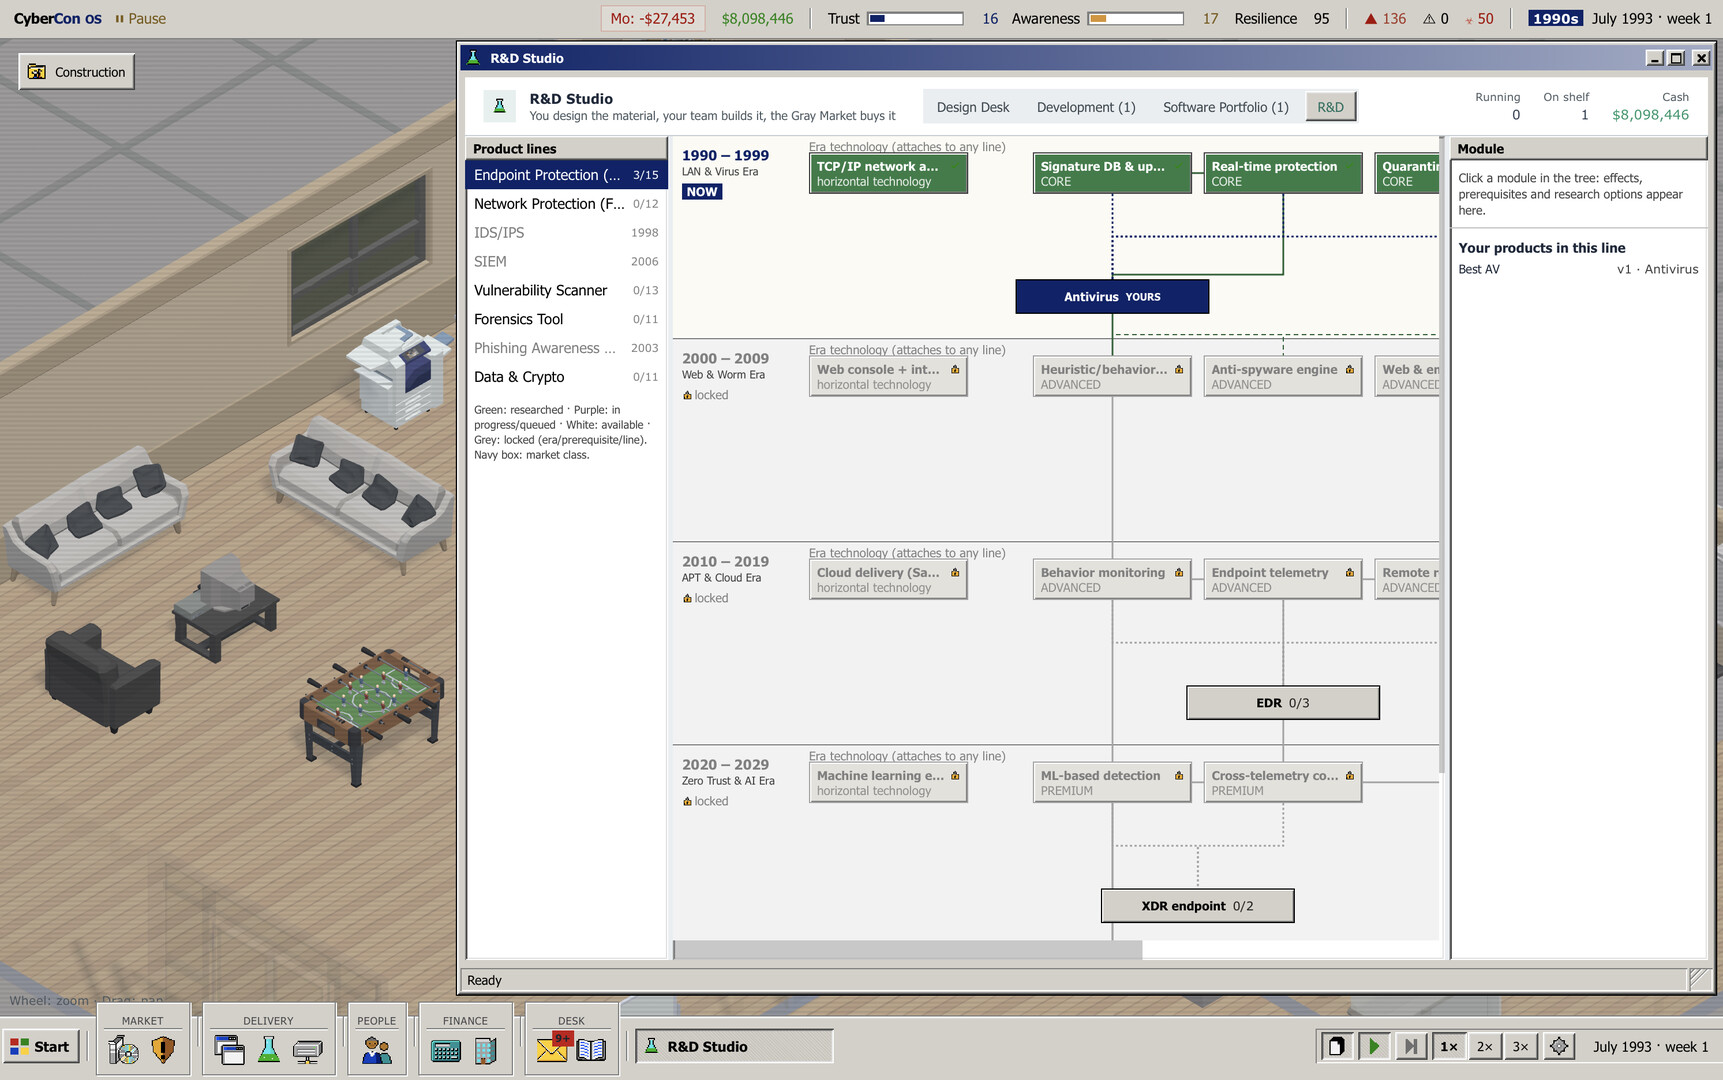Image resolution: width=1723 pixels, height=1080 pixels.
Task: Click the Real-time protection core module
Action: (1283, 173)
